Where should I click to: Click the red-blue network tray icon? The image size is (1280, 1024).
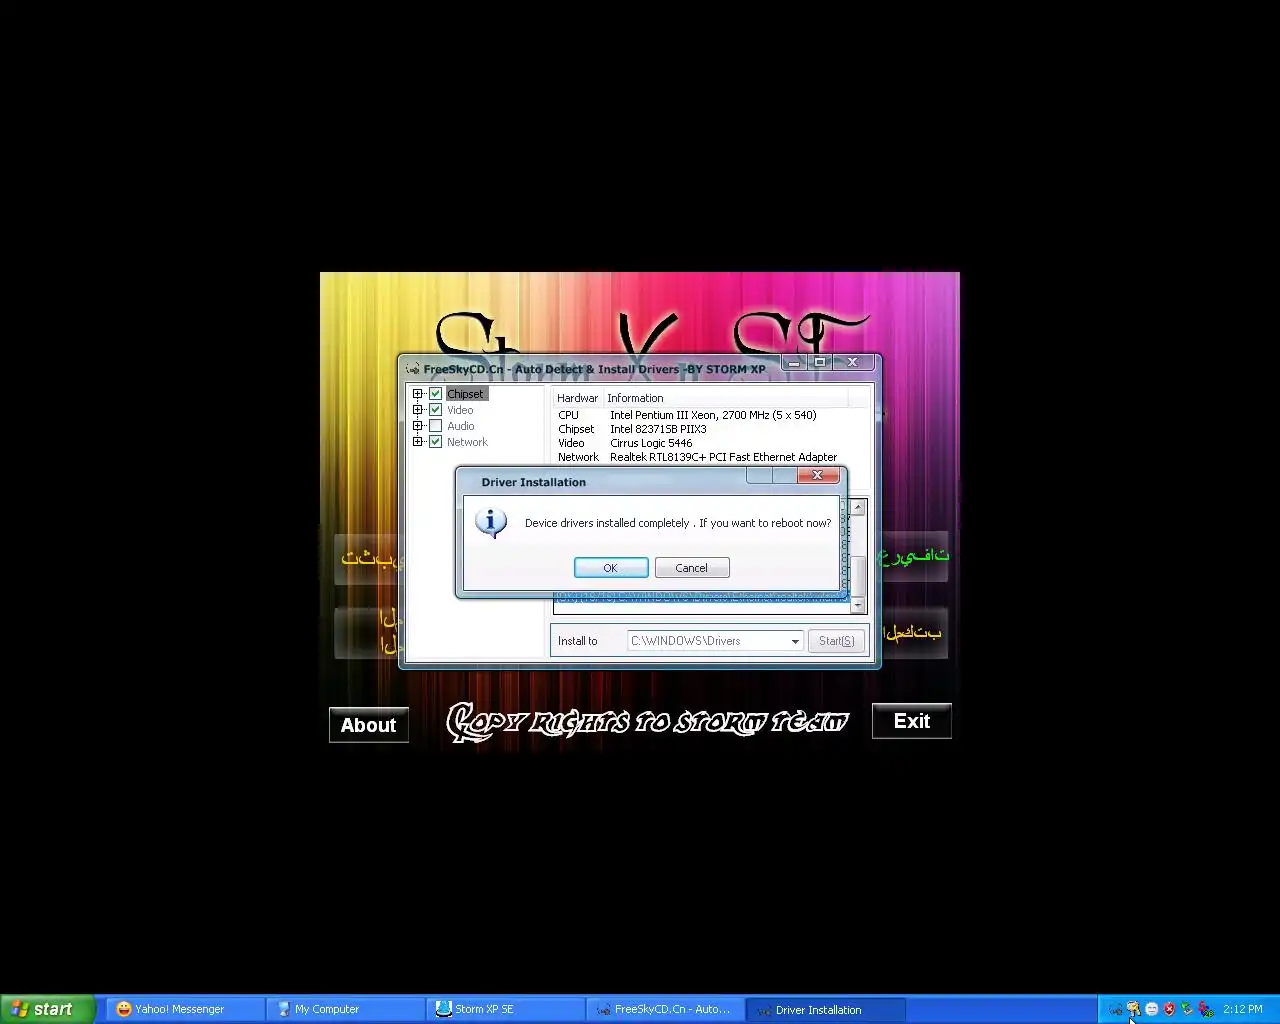click(x=1206, y=1009)
